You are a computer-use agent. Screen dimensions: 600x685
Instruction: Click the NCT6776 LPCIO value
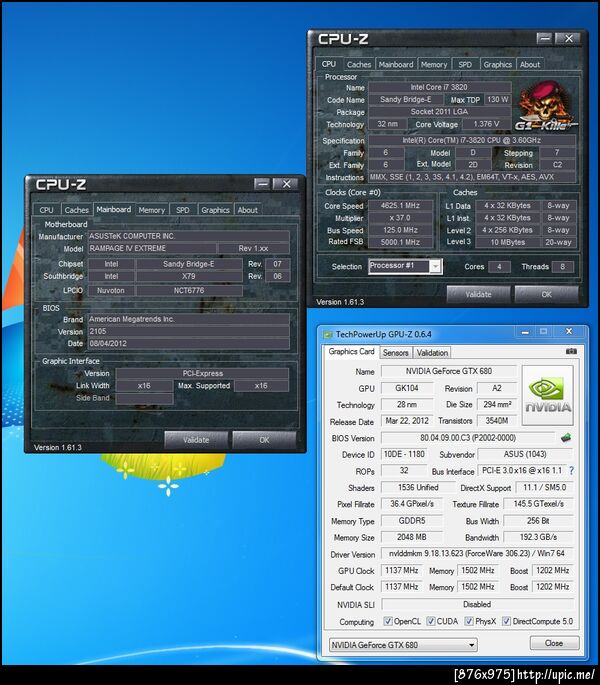tap(189, 290)
